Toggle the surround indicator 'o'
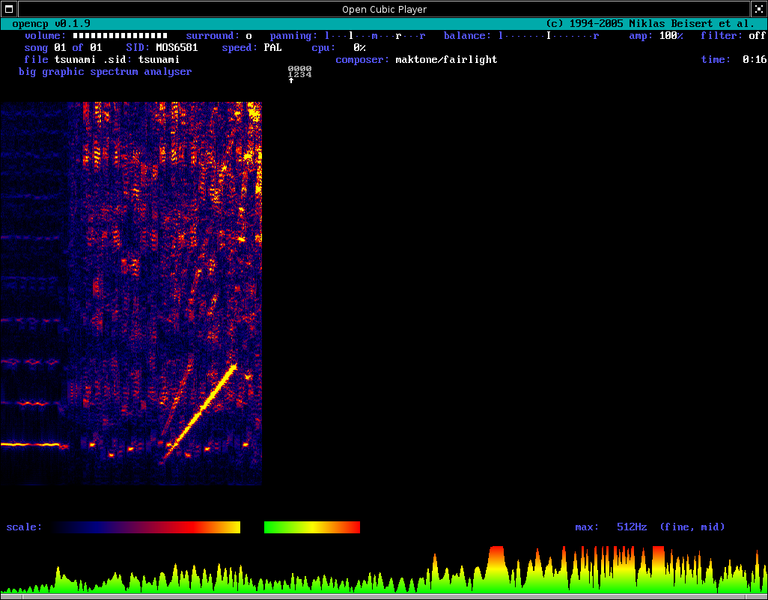The height and width of the screenshot is (600, 768). [x=249, y=36]
